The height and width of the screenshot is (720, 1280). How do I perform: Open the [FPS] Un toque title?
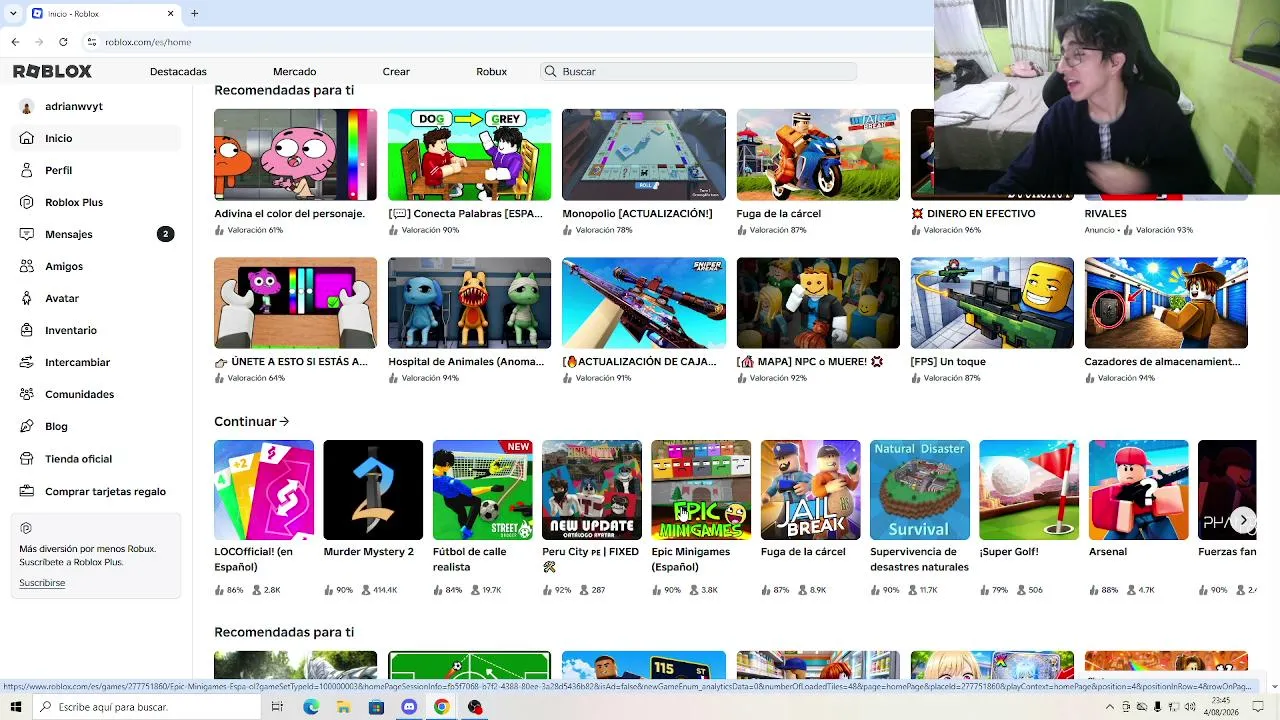tap(948, 362)
